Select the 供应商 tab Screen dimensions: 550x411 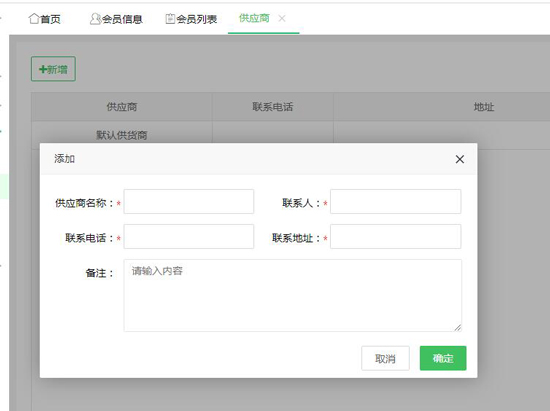254,18
